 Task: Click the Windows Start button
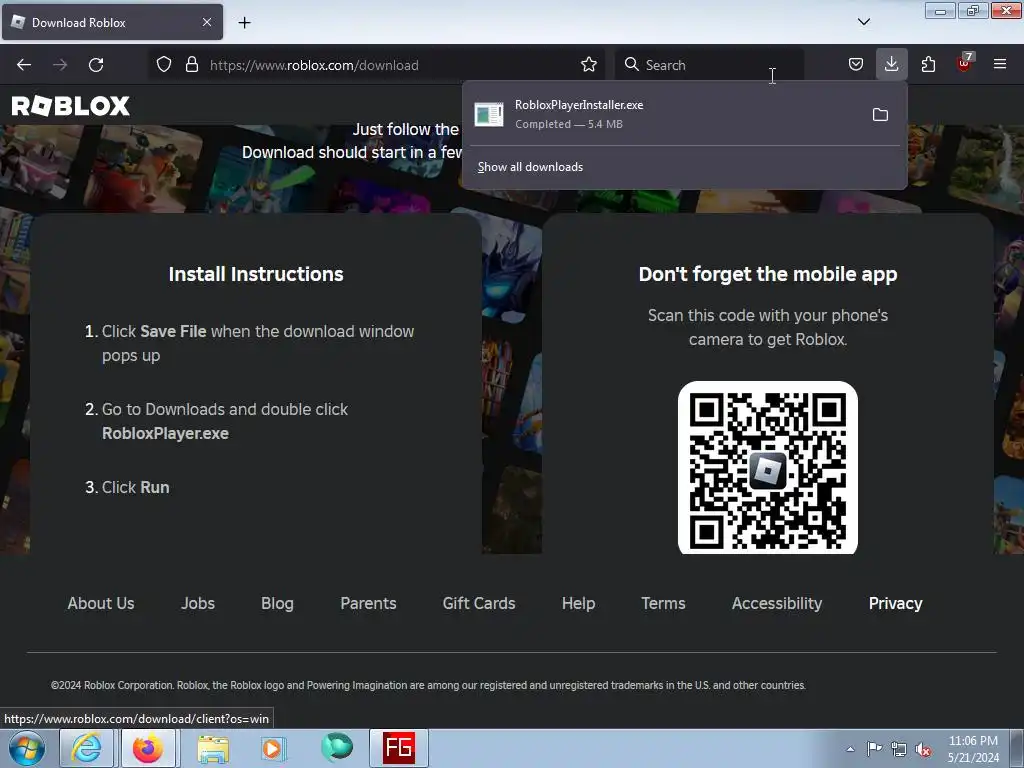(27, 748)
